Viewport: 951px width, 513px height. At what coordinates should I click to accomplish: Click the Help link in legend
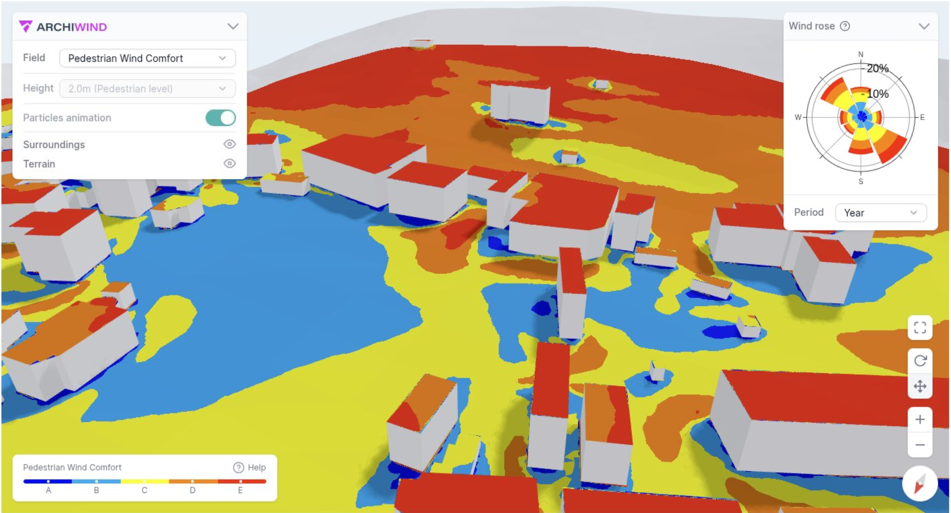coord(250,468)
